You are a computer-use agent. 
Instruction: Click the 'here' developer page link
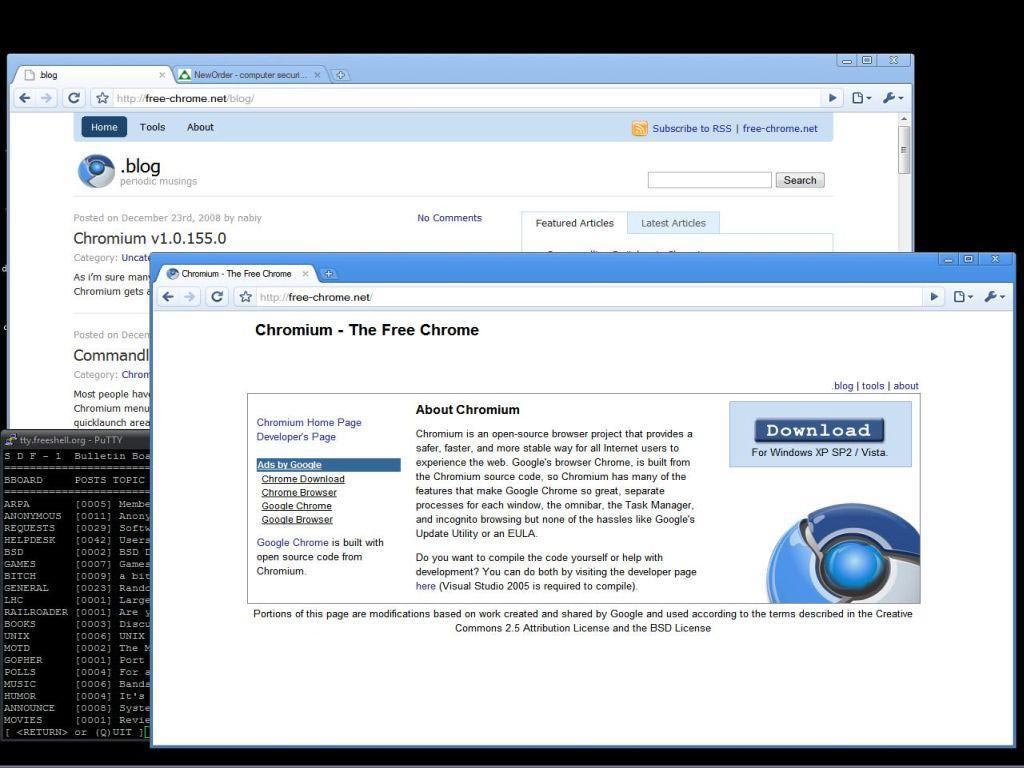[x=426, y=586]
